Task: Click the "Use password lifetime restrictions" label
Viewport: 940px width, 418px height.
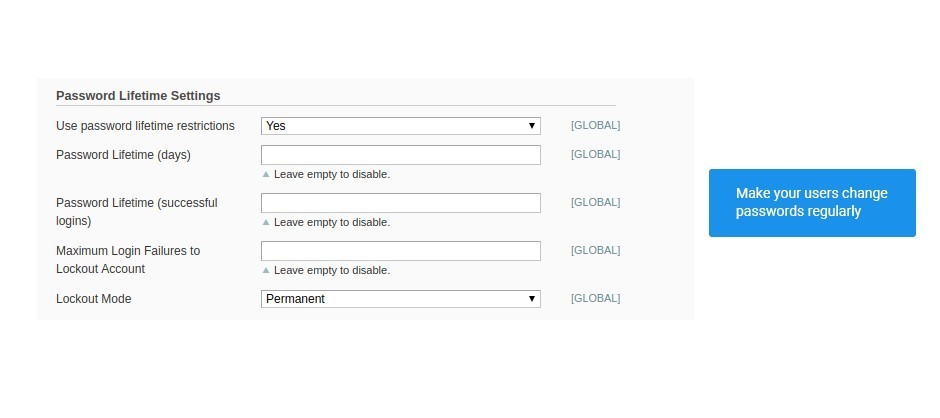Action: pos(145,126)
